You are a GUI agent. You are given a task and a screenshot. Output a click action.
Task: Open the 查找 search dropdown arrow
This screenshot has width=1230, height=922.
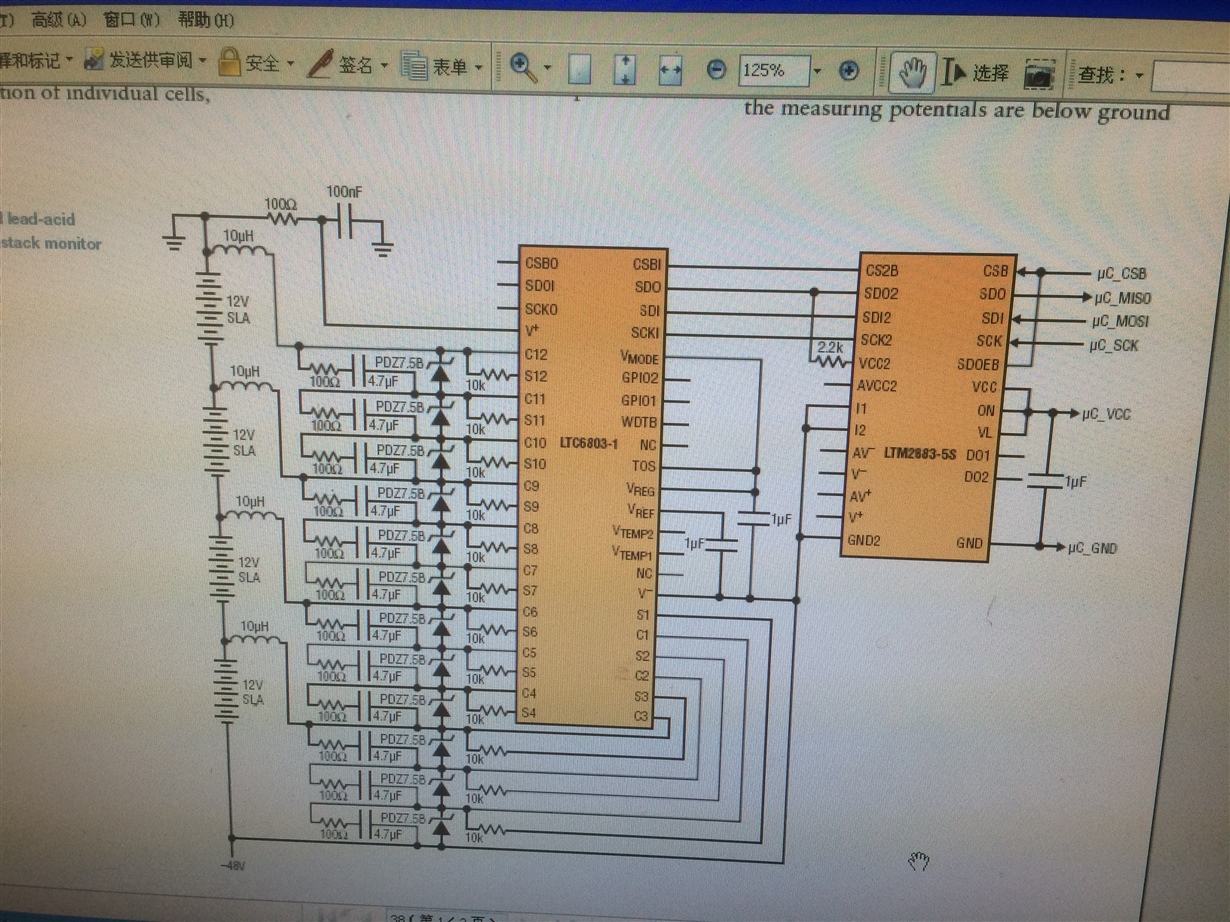click(1139, 75)
